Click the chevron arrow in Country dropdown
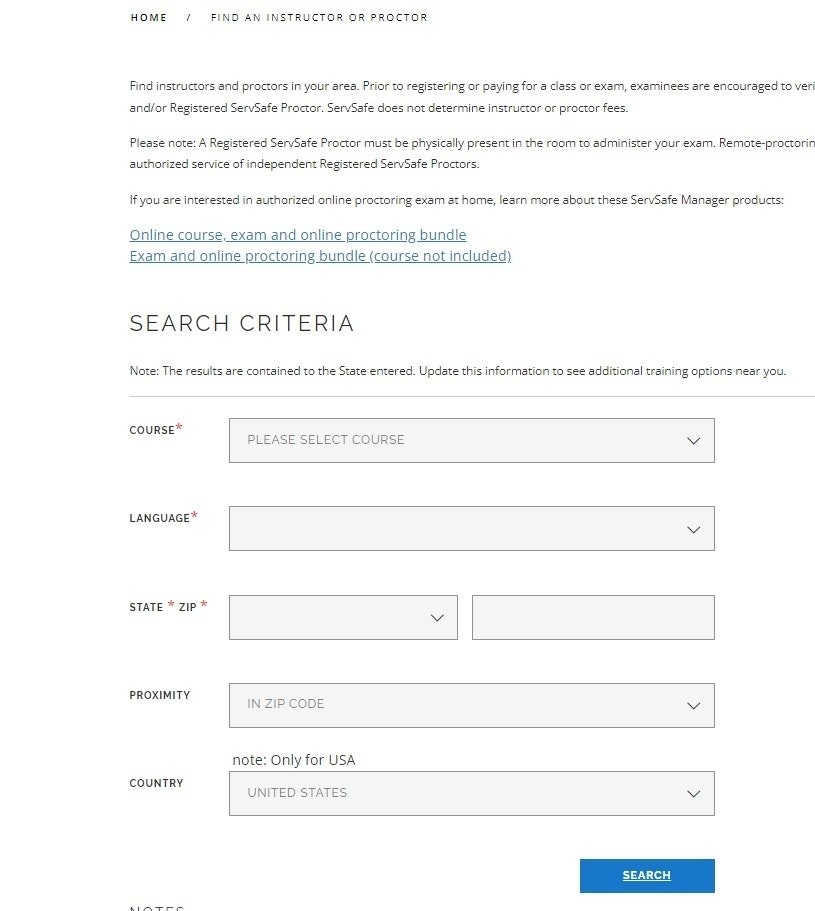 point(693,794)
